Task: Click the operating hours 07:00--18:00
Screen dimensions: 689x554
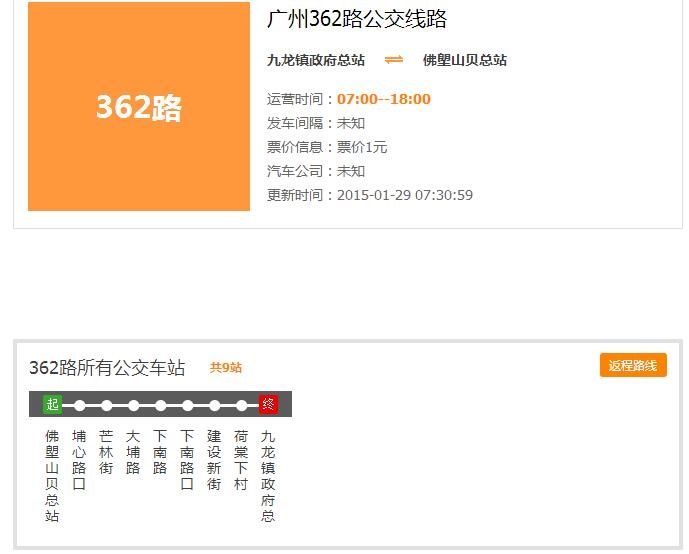Action: tap(384, 99)
